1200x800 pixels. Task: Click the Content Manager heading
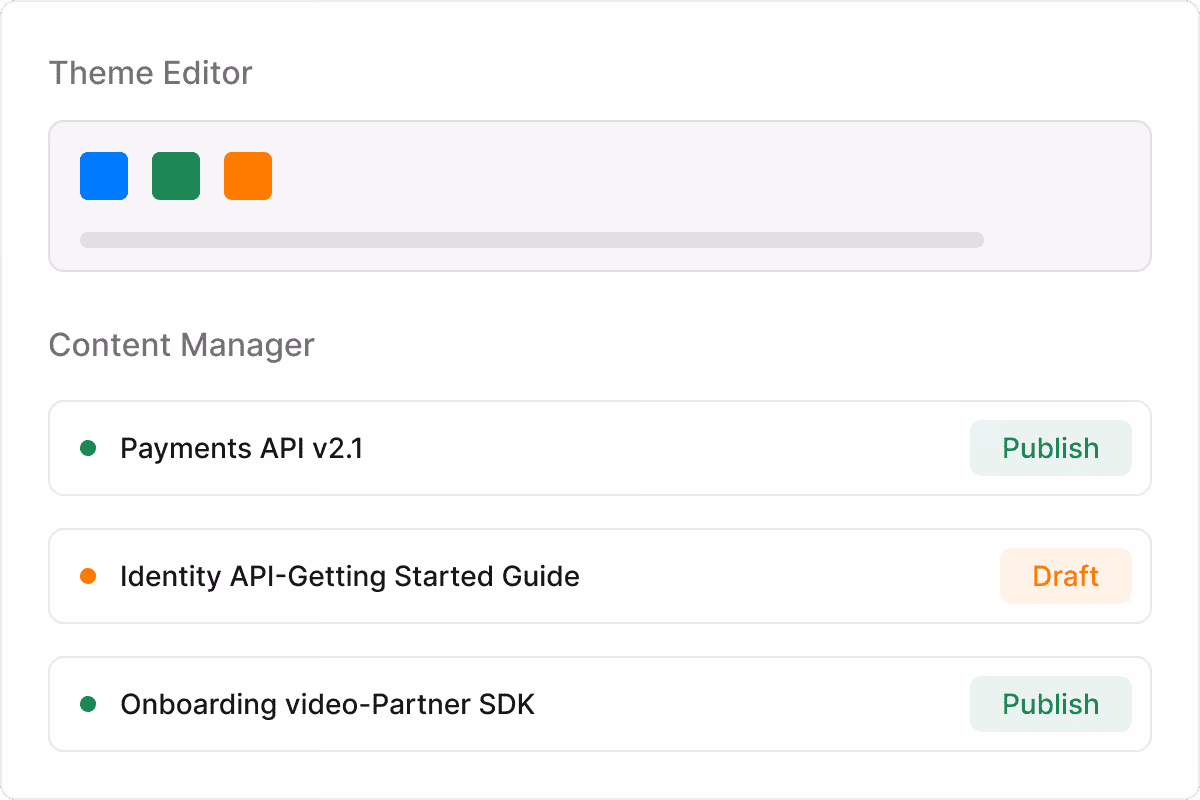(x=182, y=345)
